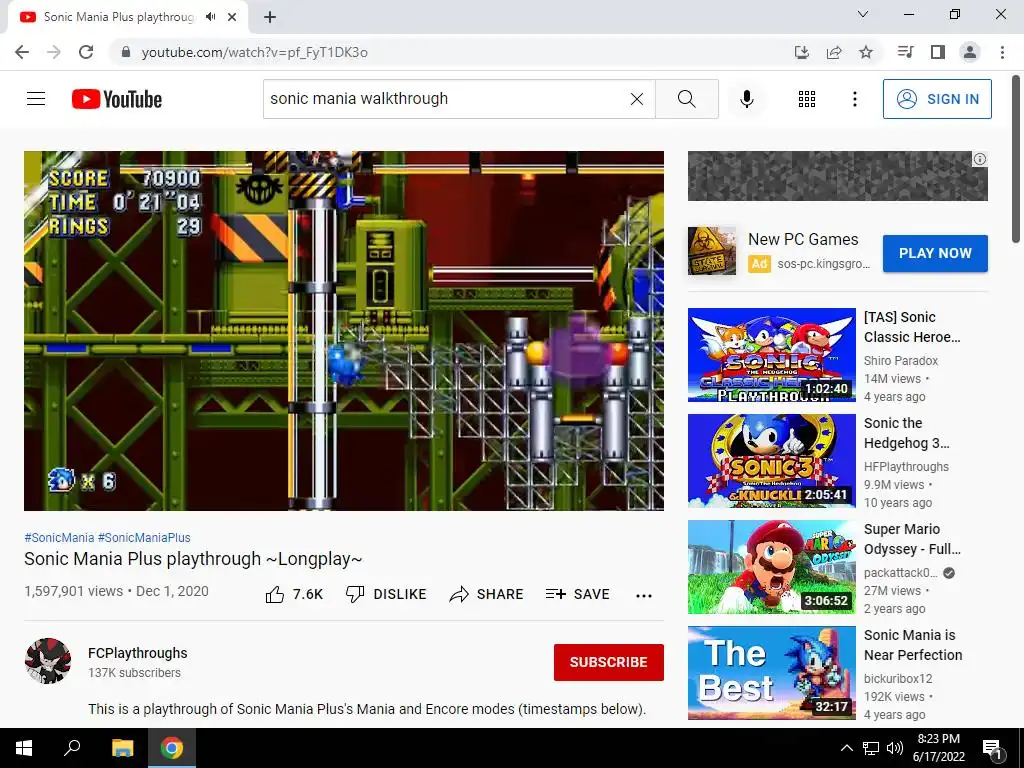Open TAS Sonic Classic Heroes thumbnail
This screenshot has height=768, width=1024.
772,355
